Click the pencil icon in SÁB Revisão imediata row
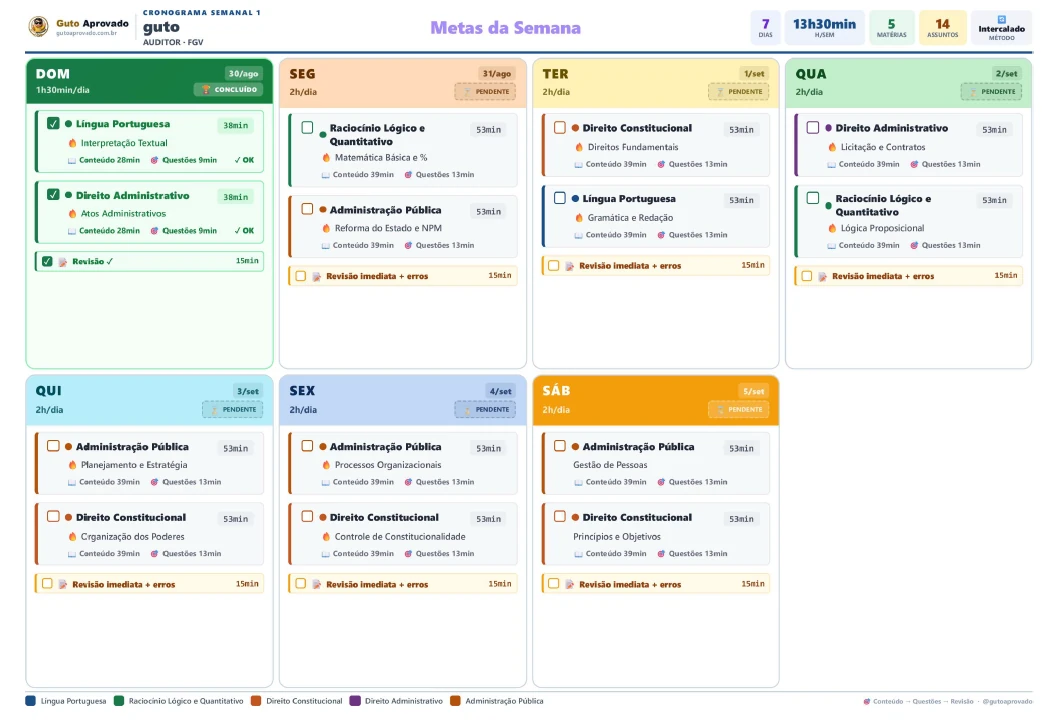 point(569,584)
